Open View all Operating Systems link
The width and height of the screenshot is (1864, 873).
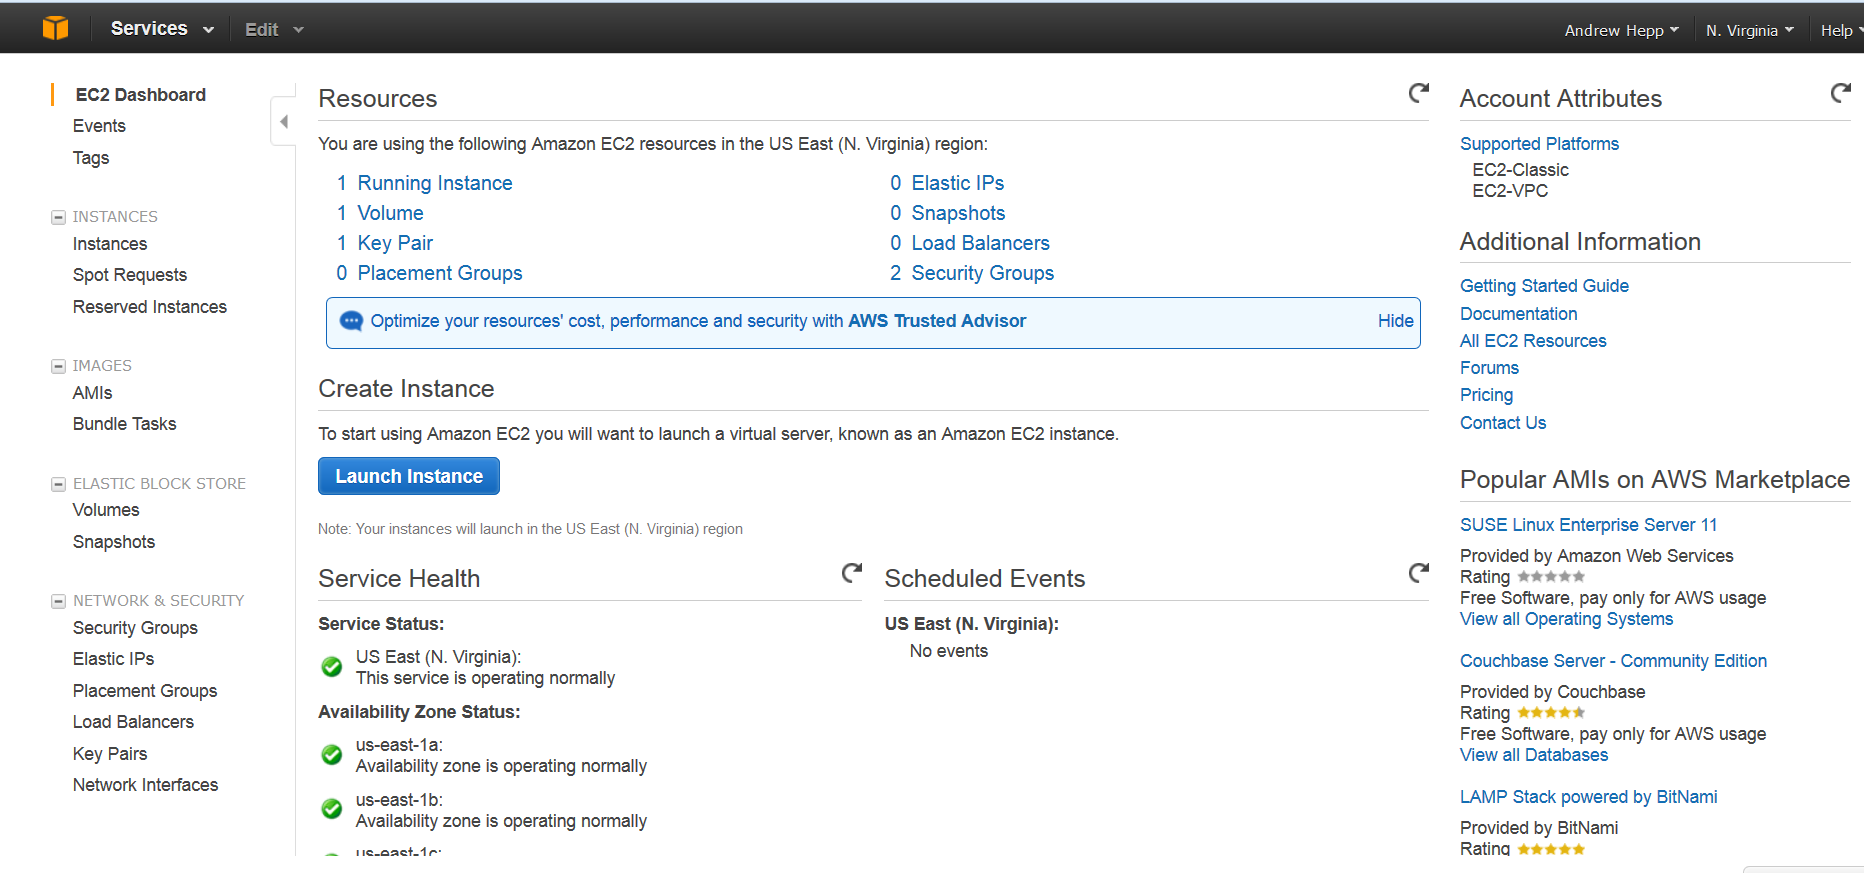[x=1566, y=619]
